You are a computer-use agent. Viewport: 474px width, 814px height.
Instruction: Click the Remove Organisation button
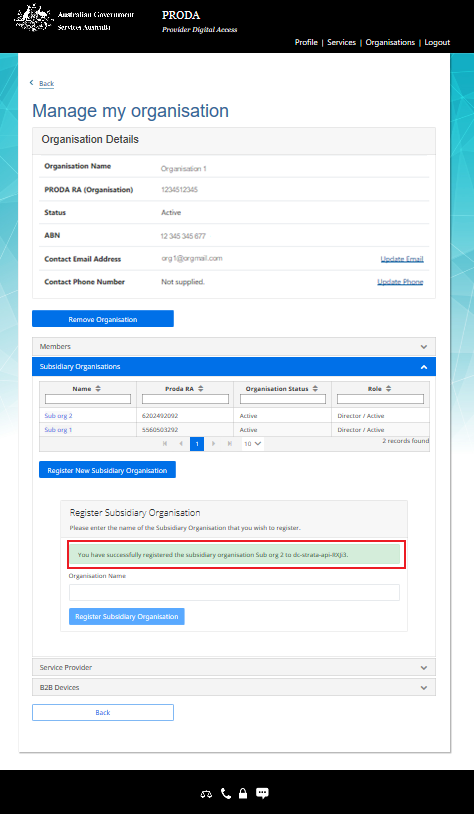pos(103,319)
